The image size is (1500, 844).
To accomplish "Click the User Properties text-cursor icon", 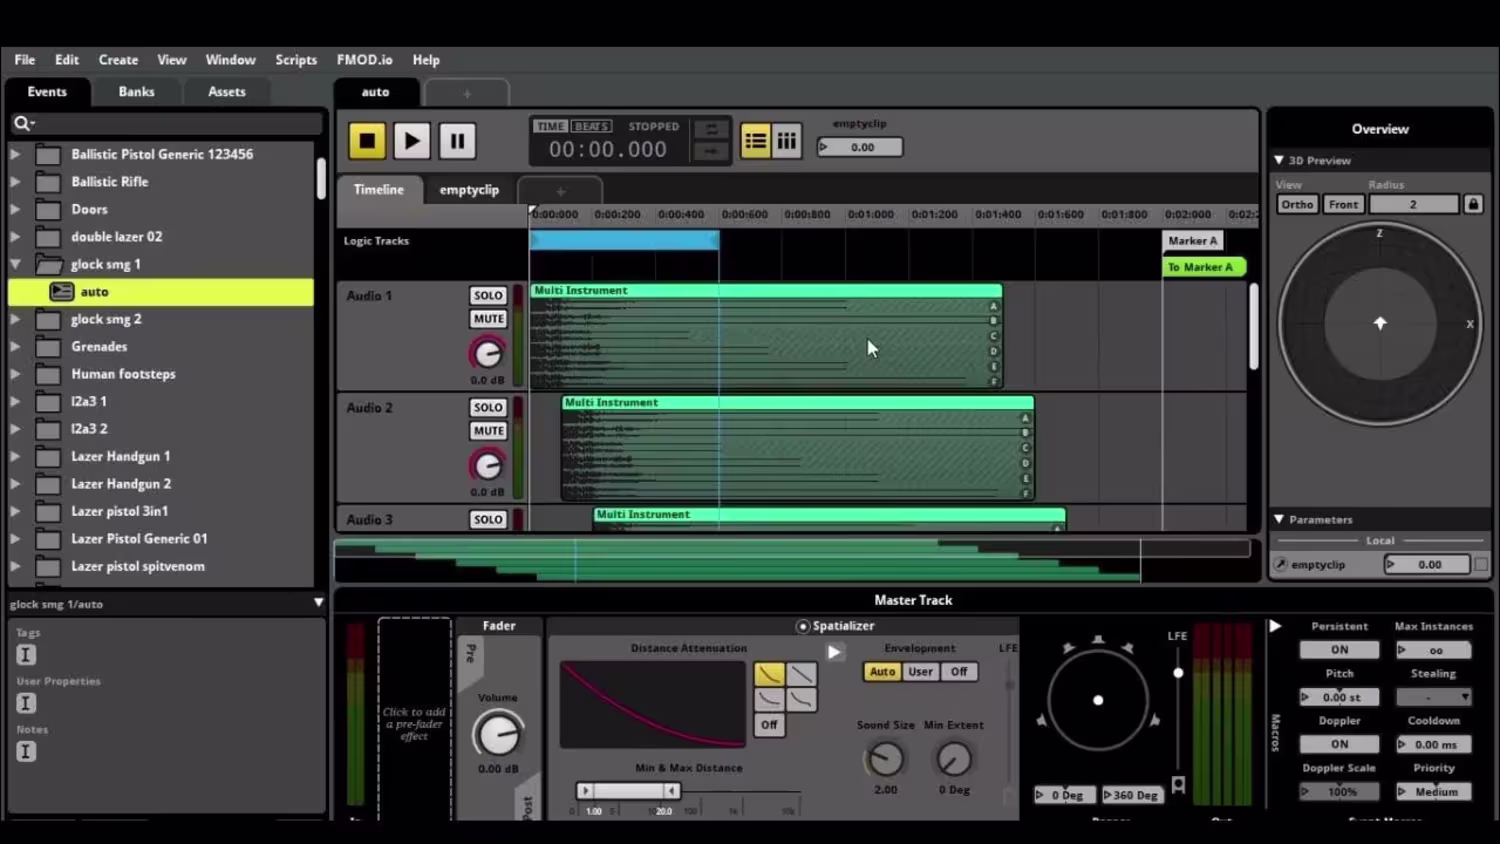I will tap(26, 703).
